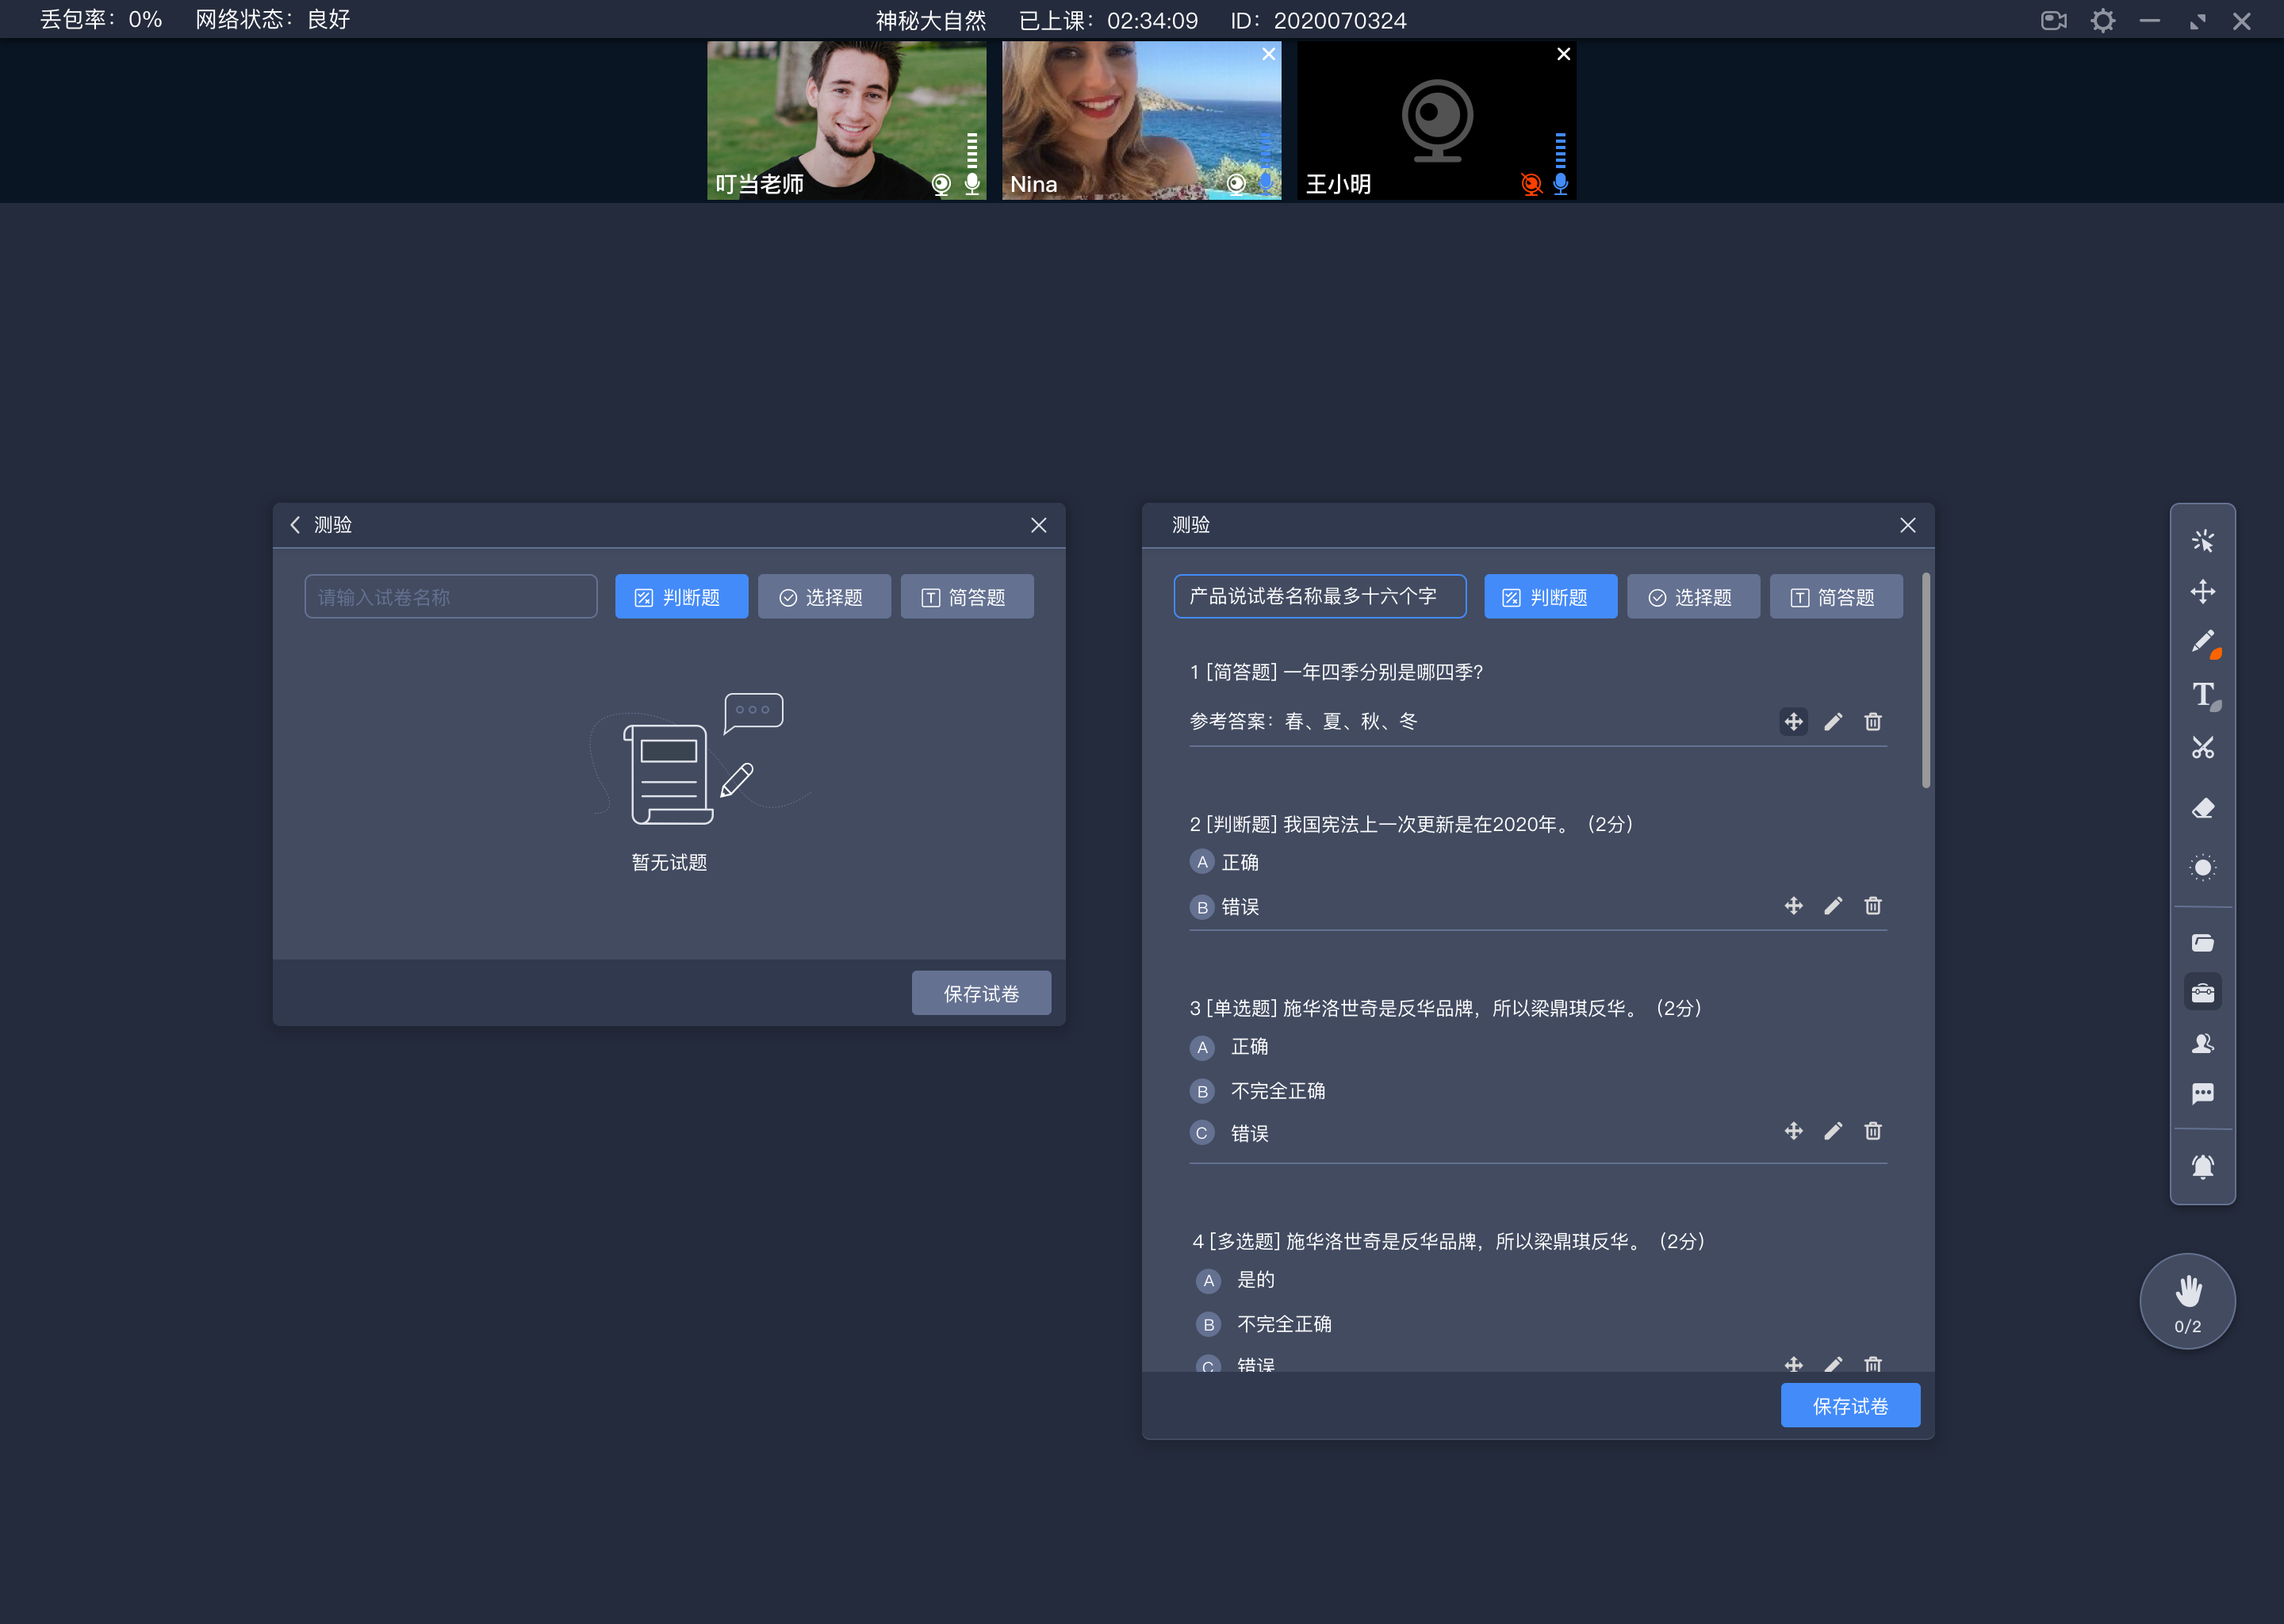Screen dimensions: 2284x1624
Task: Click the add question icon for question 2
Action: (1792, 905)
